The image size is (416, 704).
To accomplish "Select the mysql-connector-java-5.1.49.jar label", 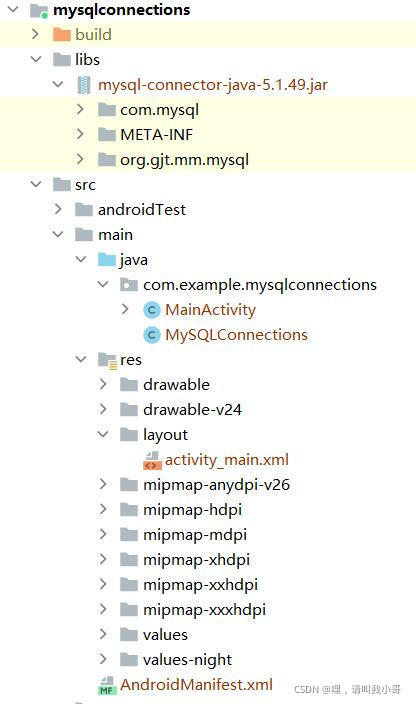I will point(213,85).
